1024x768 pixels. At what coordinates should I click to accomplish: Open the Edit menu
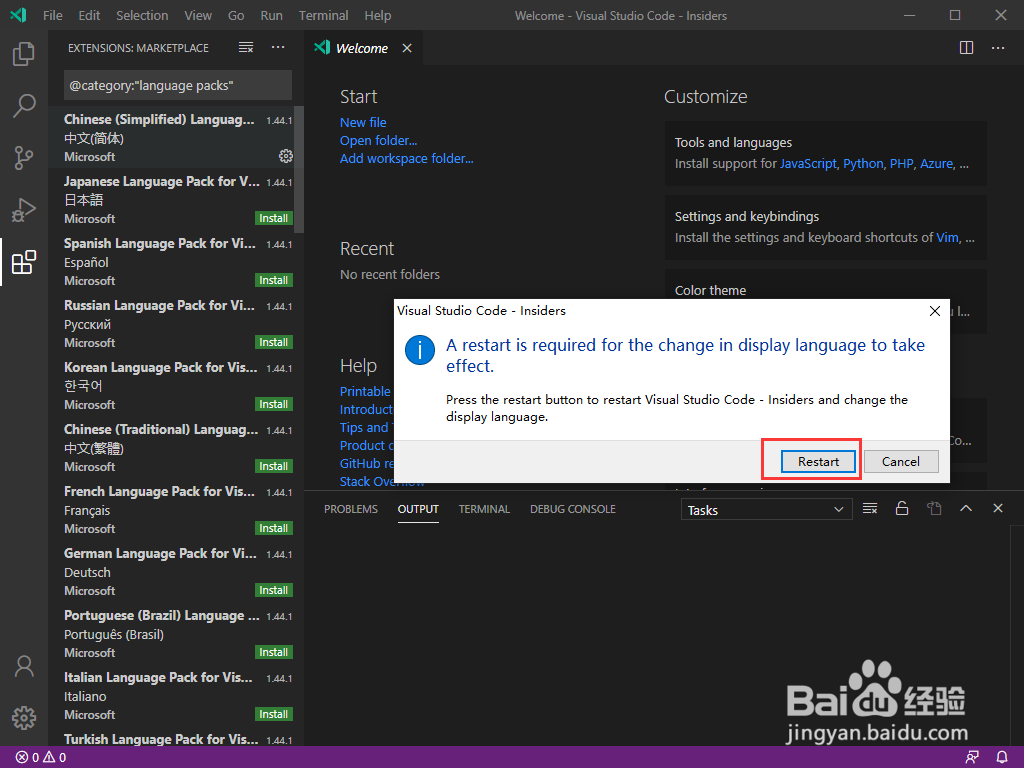(89, 15)
